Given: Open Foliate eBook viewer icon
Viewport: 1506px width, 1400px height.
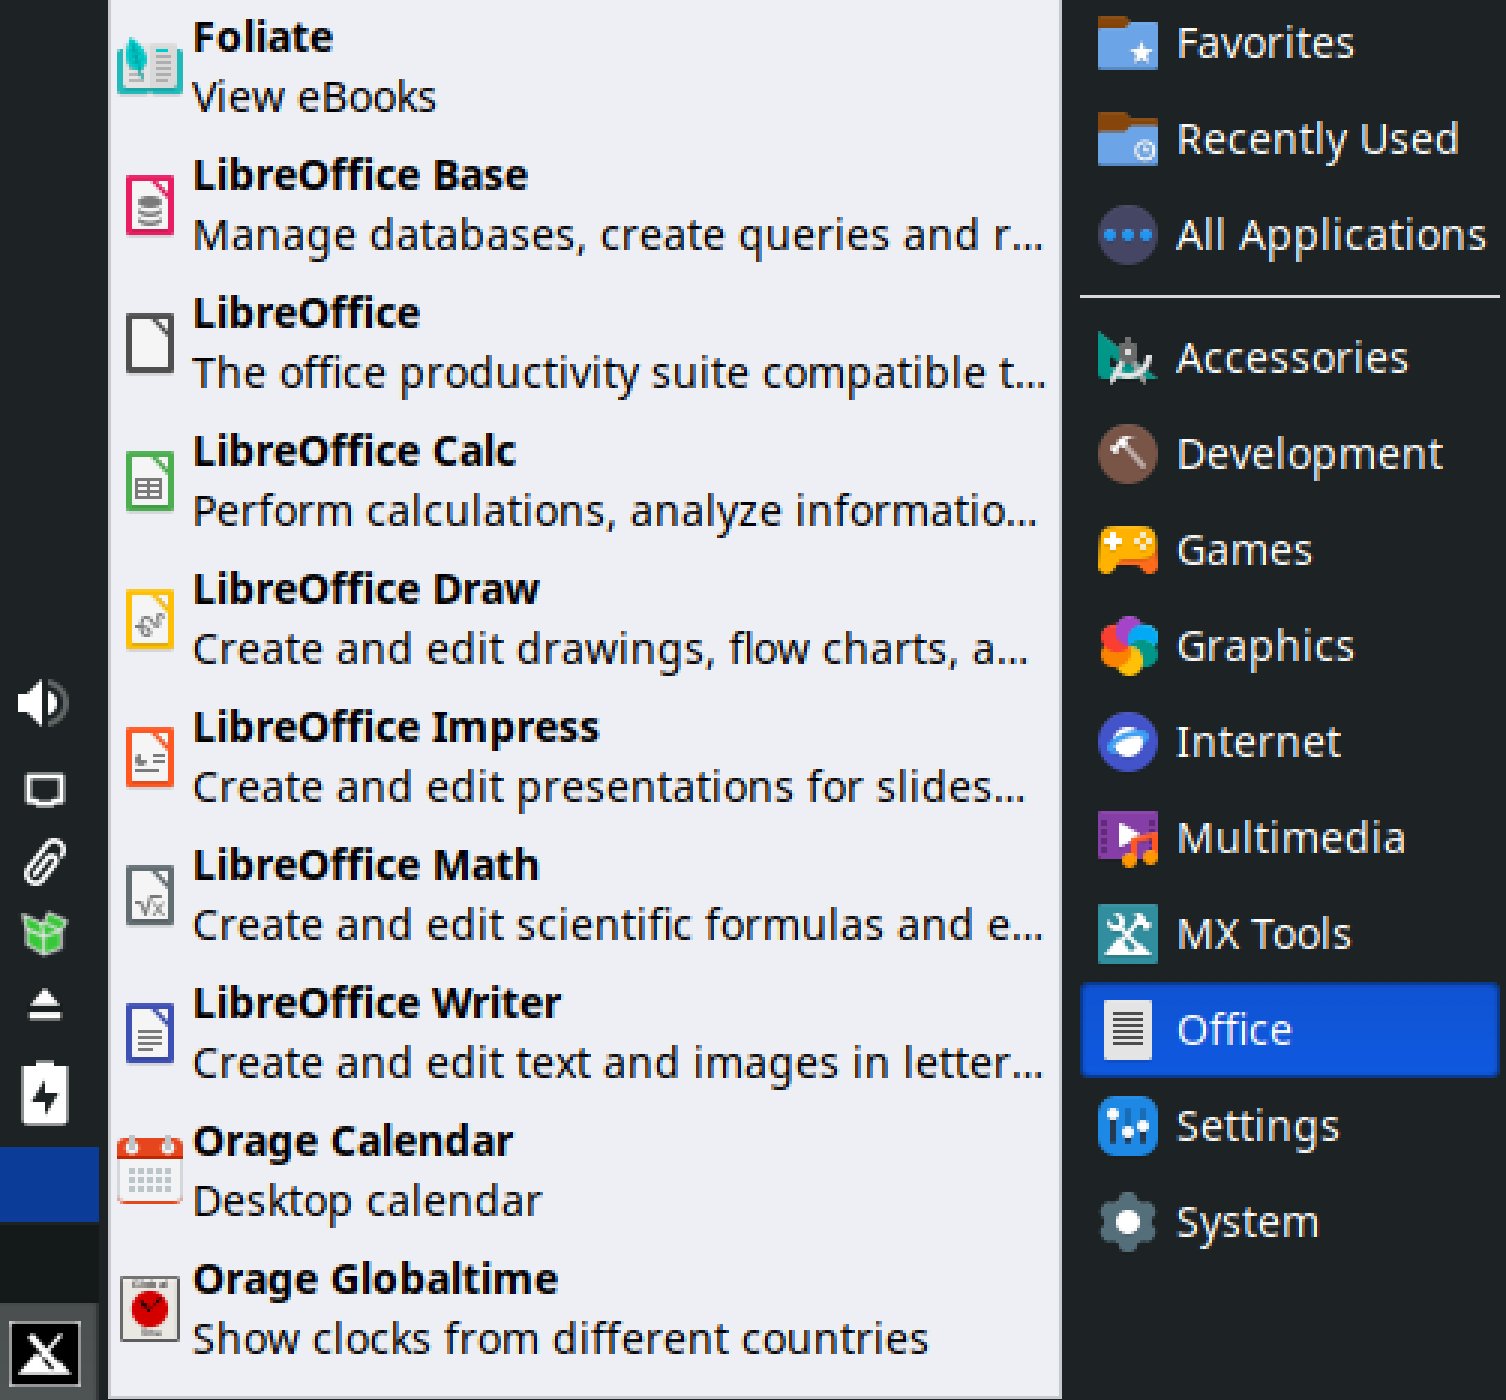Looking at the screenshot, I should pos(149,67).
